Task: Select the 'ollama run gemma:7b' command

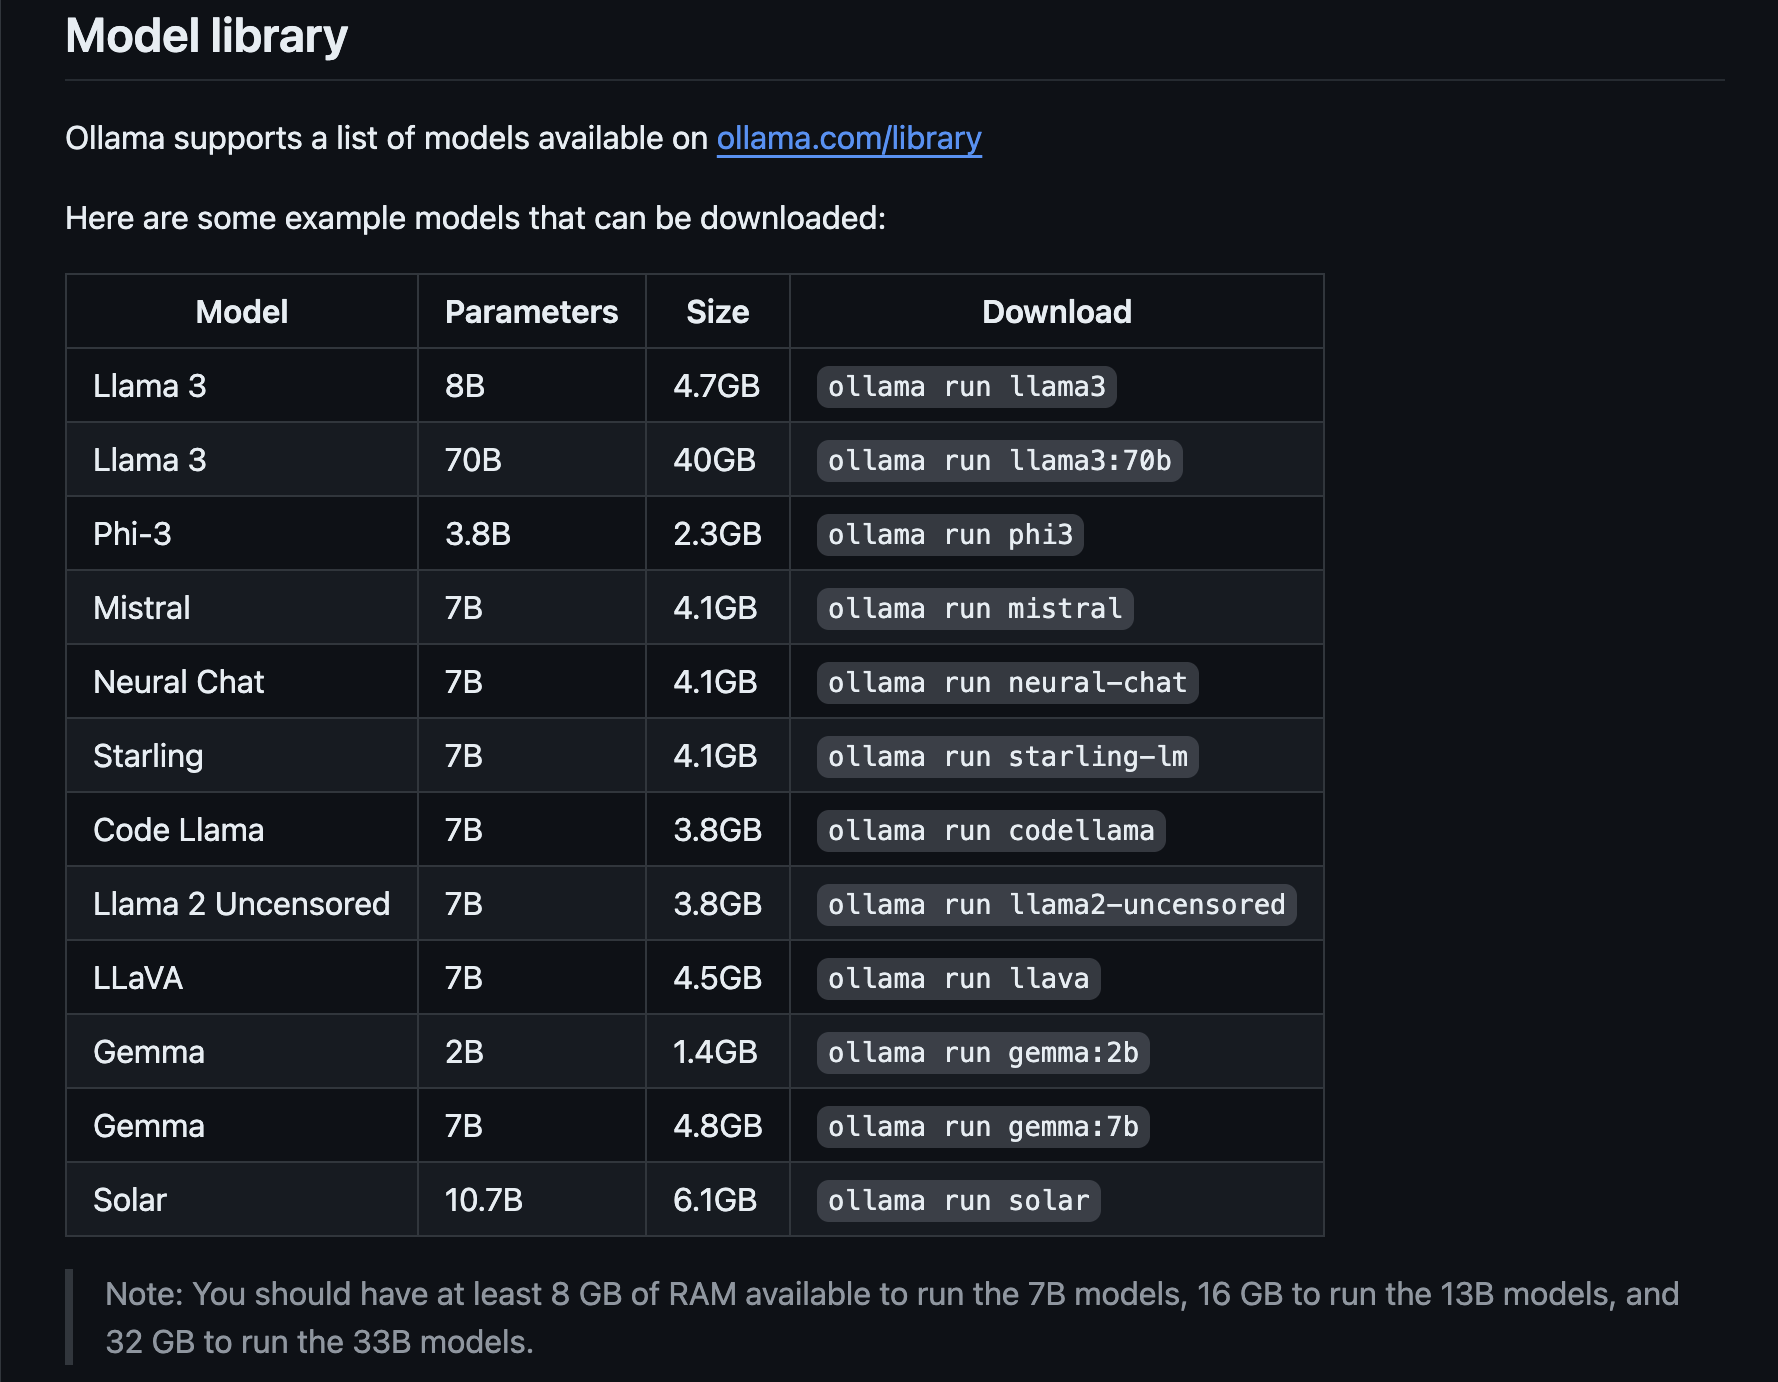Action: point(983,1127)
